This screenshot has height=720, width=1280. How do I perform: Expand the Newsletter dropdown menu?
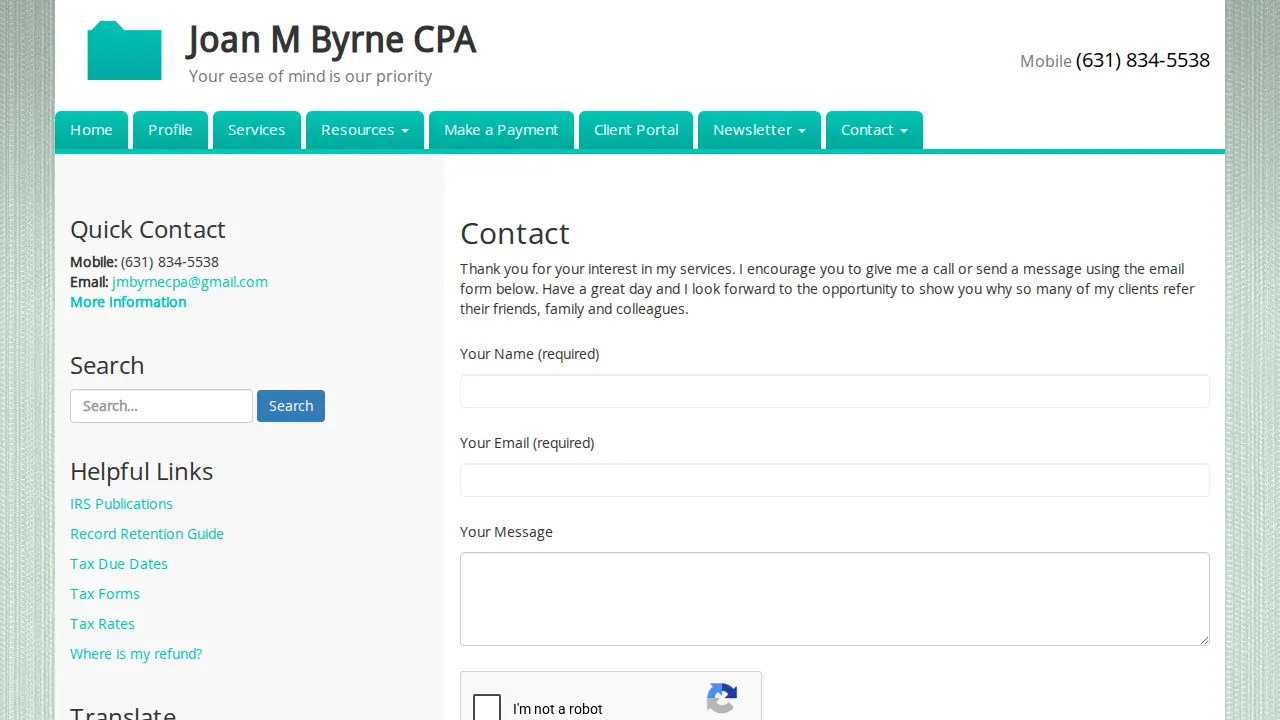coord(759,130)
